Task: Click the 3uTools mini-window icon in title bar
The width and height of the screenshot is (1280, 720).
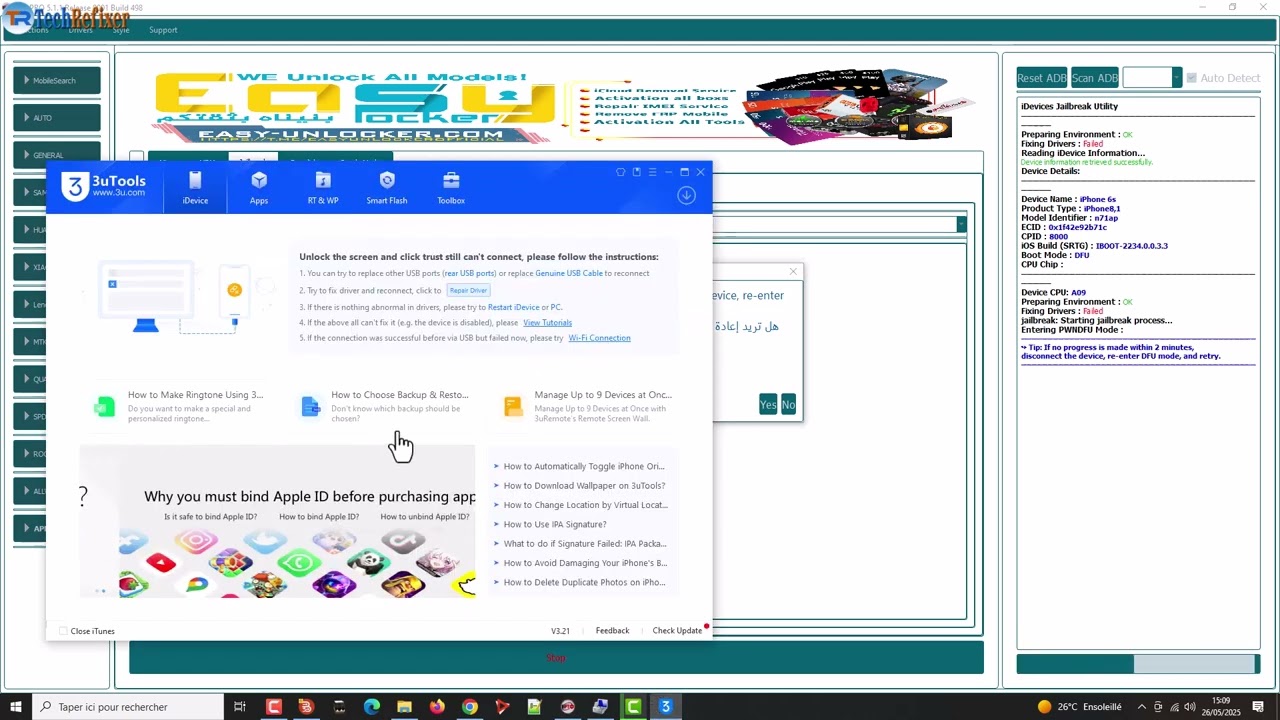Action: 637,172
